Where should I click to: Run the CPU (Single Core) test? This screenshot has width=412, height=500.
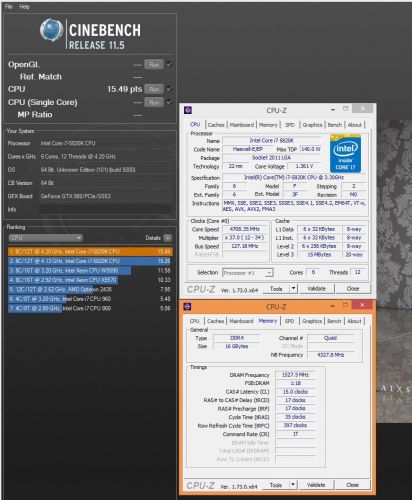154,102
